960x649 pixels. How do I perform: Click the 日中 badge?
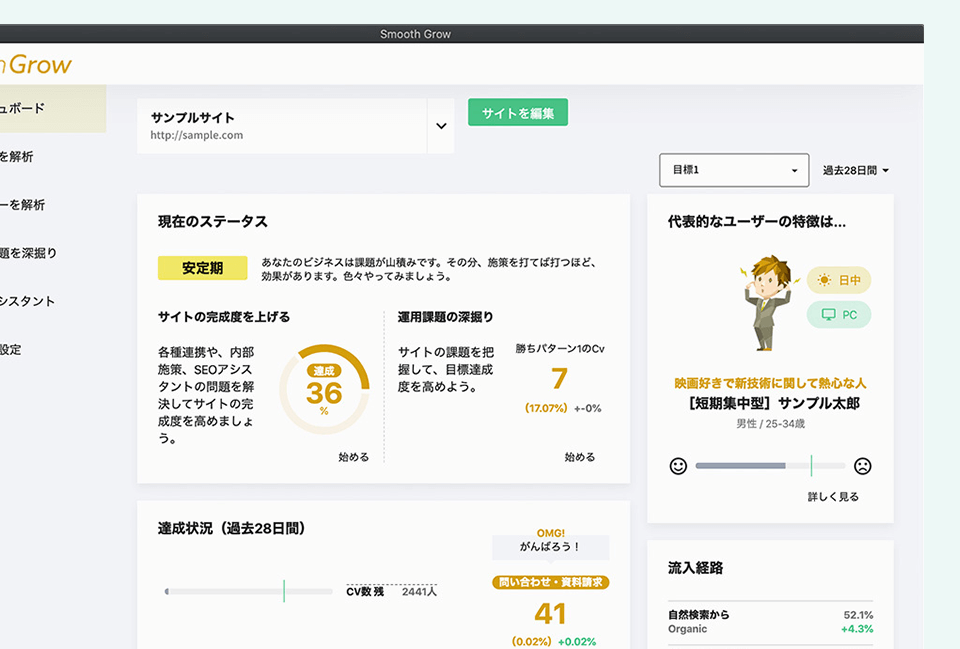tap(839, 280)
